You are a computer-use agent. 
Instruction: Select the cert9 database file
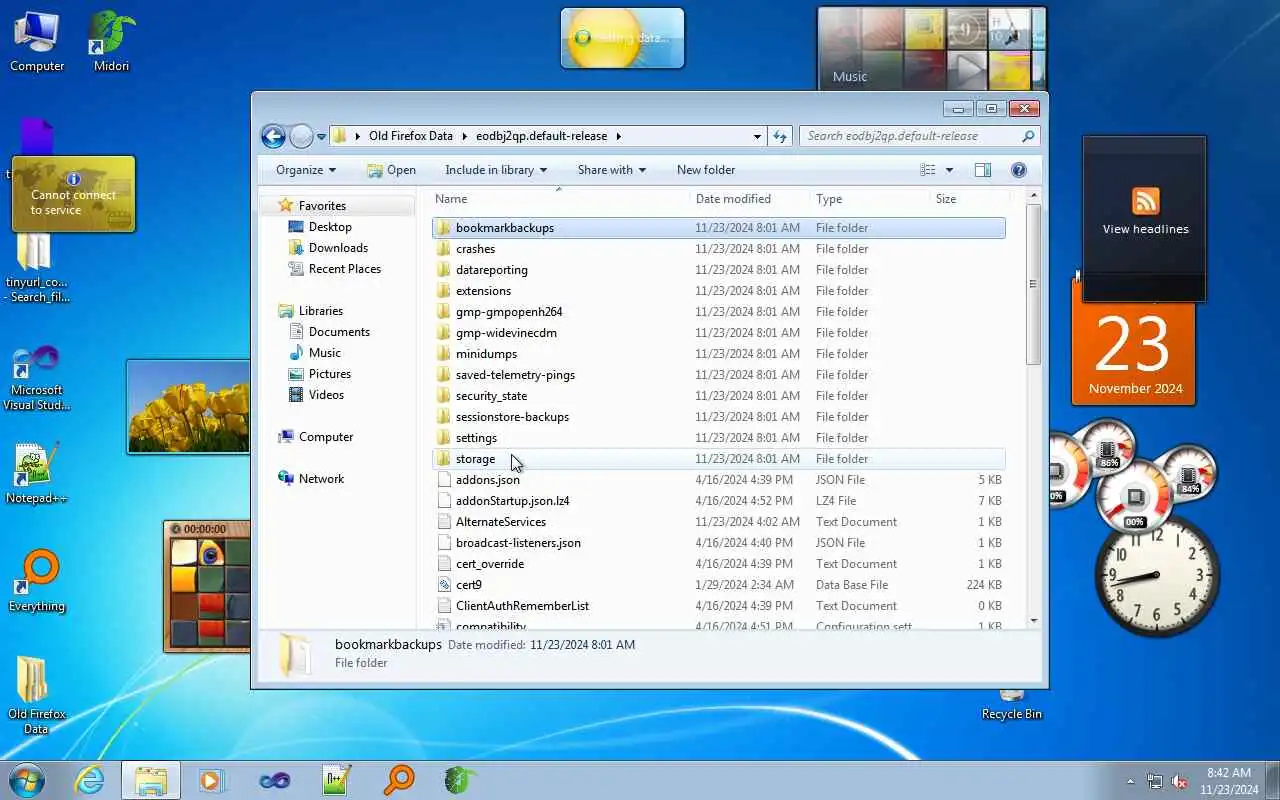pyautogui.click(x=718, y=585)
